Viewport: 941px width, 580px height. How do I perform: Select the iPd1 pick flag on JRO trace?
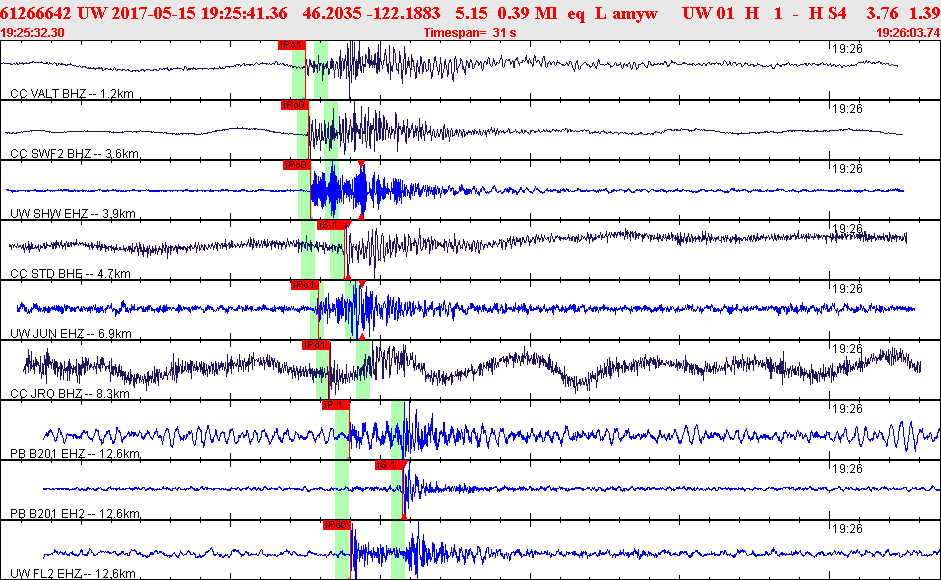tap(316, 345)
